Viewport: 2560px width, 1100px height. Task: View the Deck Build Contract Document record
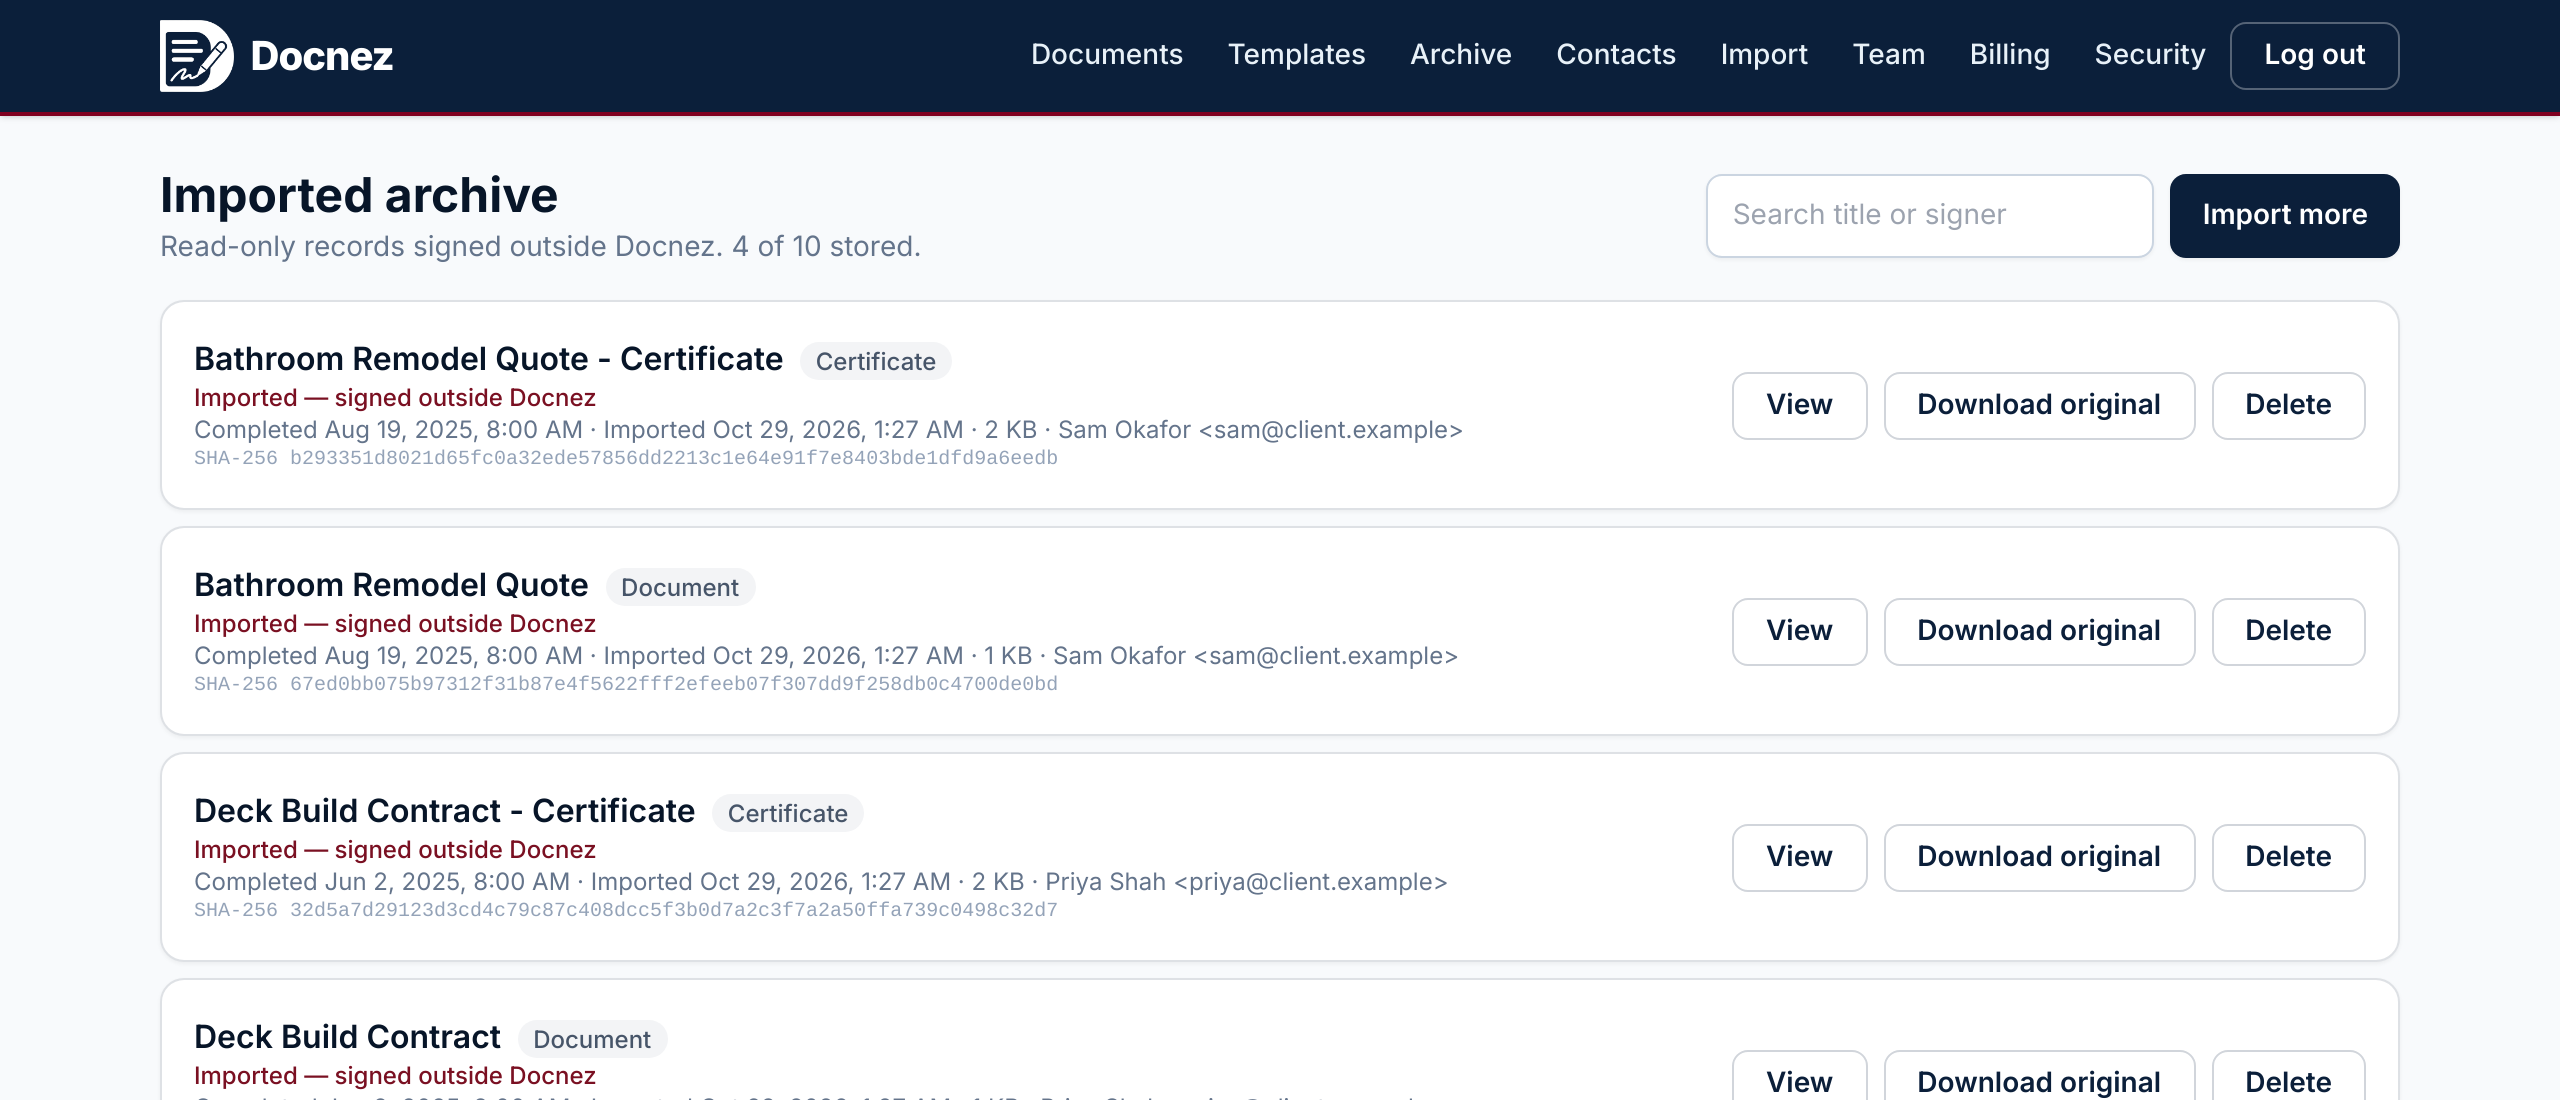1799,1076
